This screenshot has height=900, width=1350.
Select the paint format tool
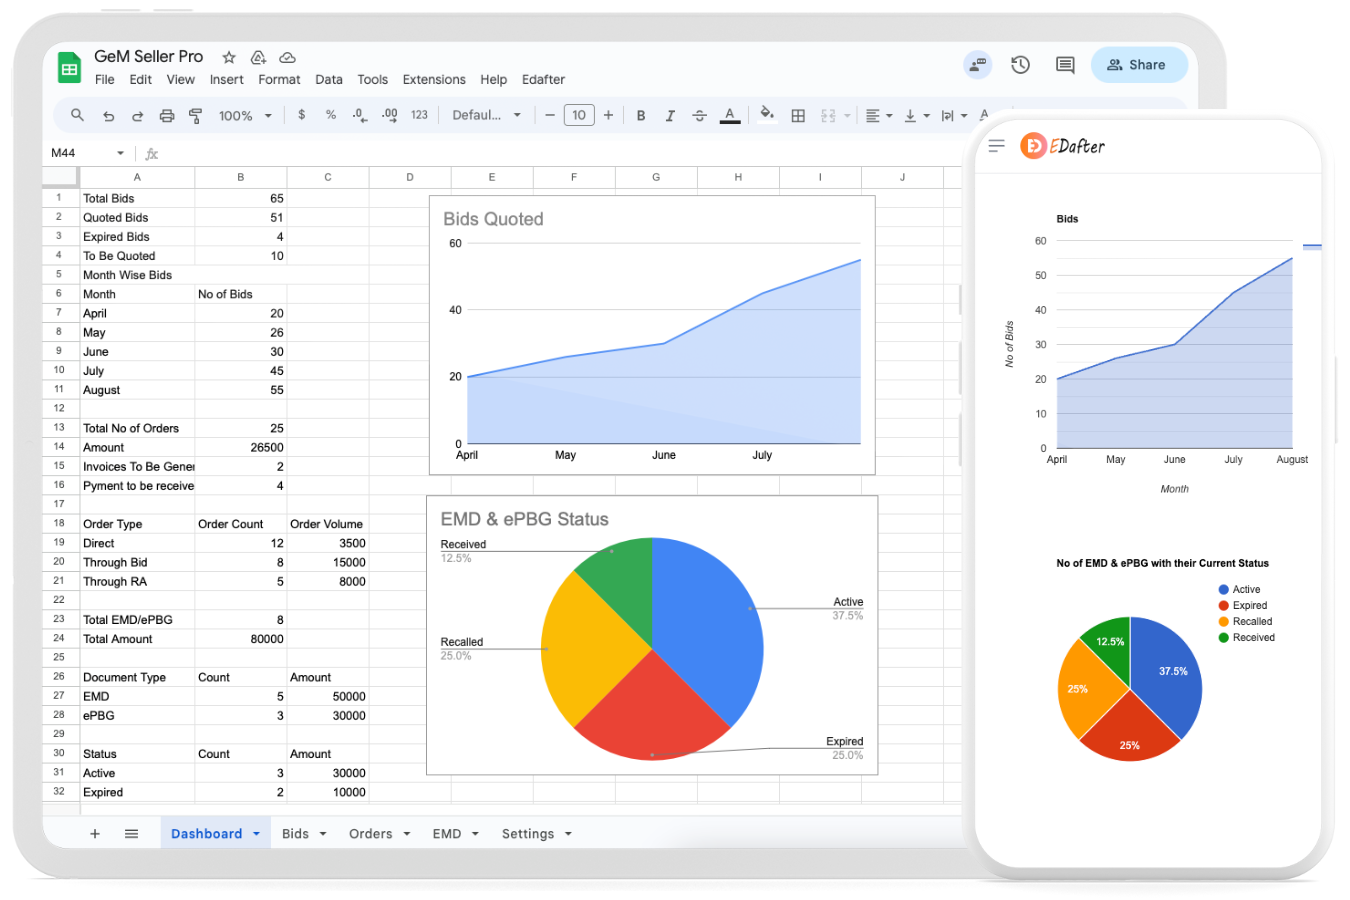coord(196,116)
